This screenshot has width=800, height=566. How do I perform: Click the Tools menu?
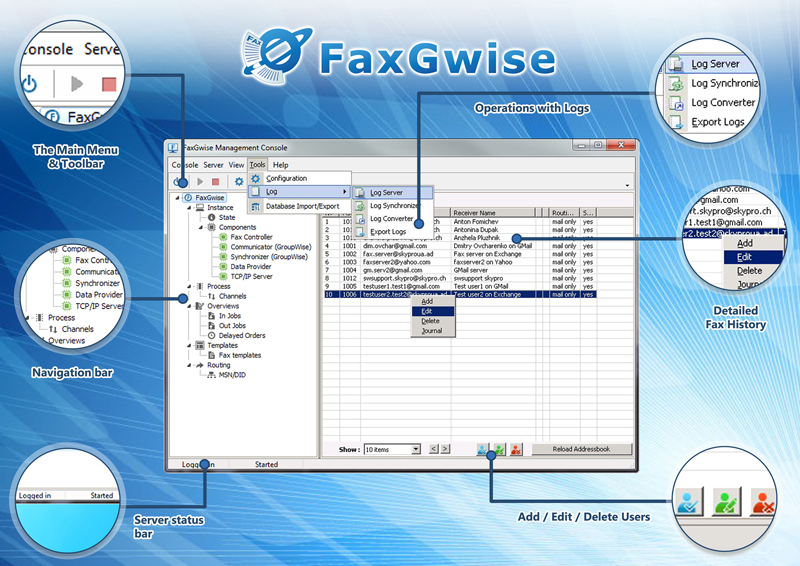point(258,165)
